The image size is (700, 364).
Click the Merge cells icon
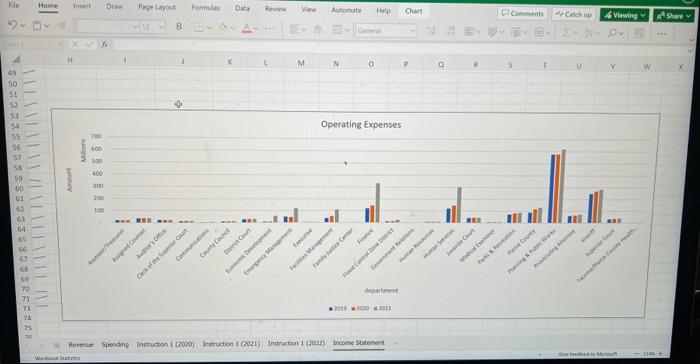[x=338, y=30]
